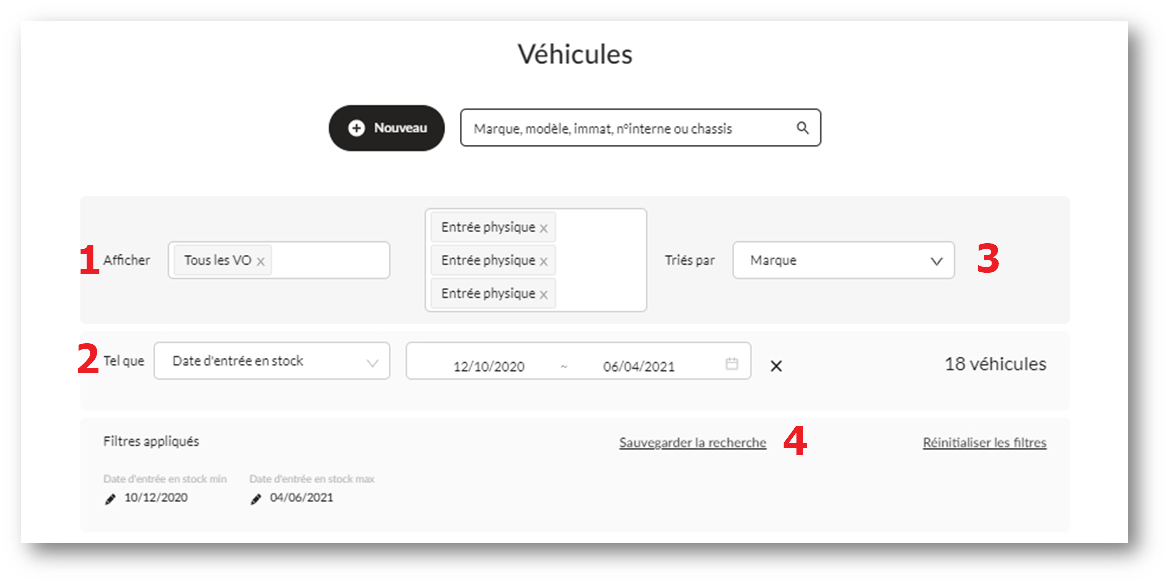Open the calendar icon in date range
Image resolution: width=1170 pixels, height=585 pixels.
tap(732, 364)
